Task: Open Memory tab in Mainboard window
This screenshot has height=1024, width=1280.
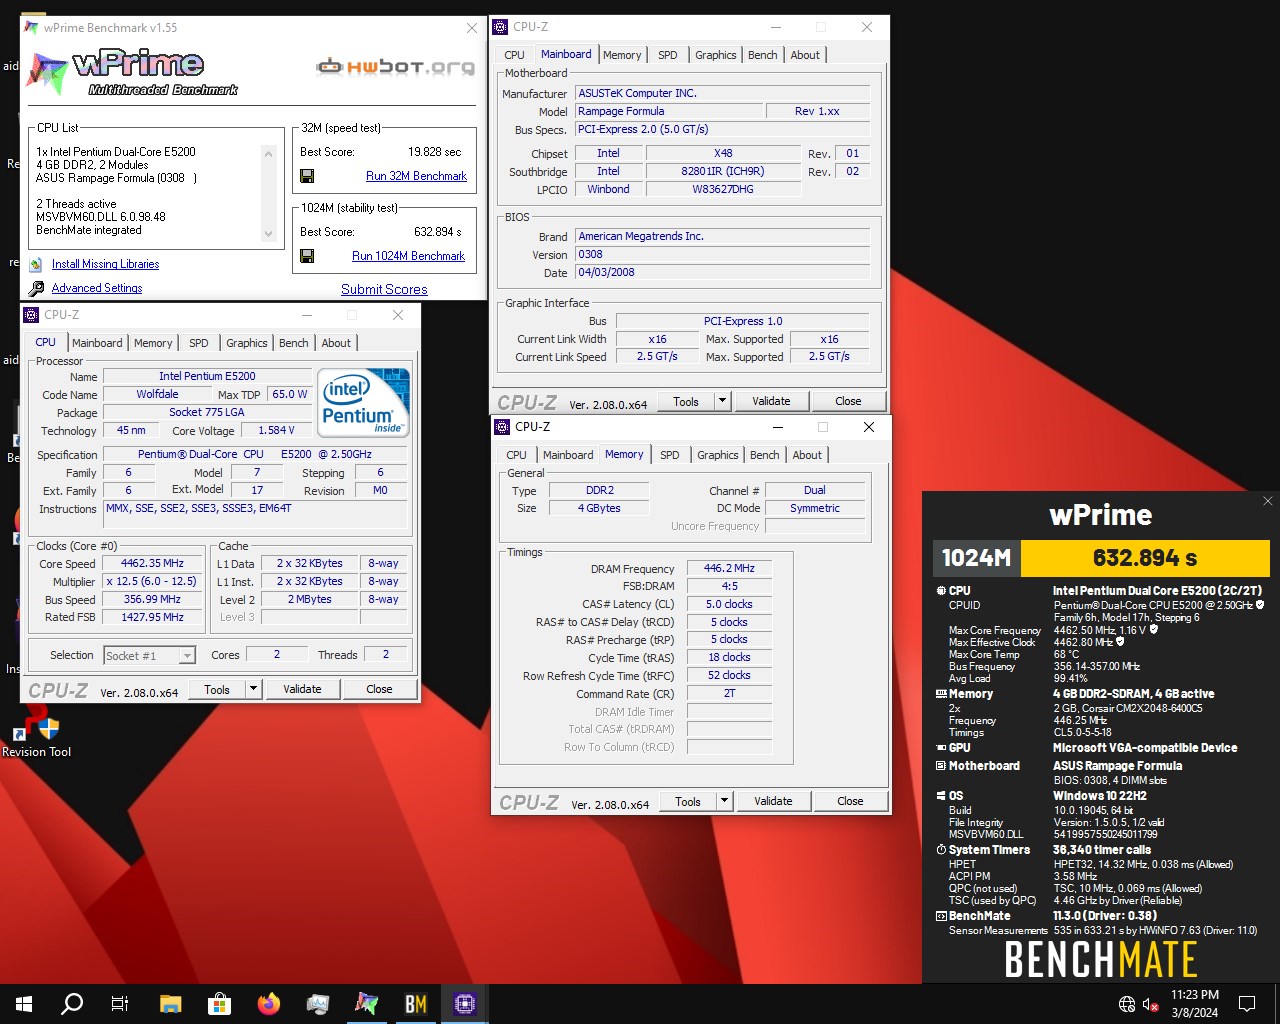Action: coord(622,55)
